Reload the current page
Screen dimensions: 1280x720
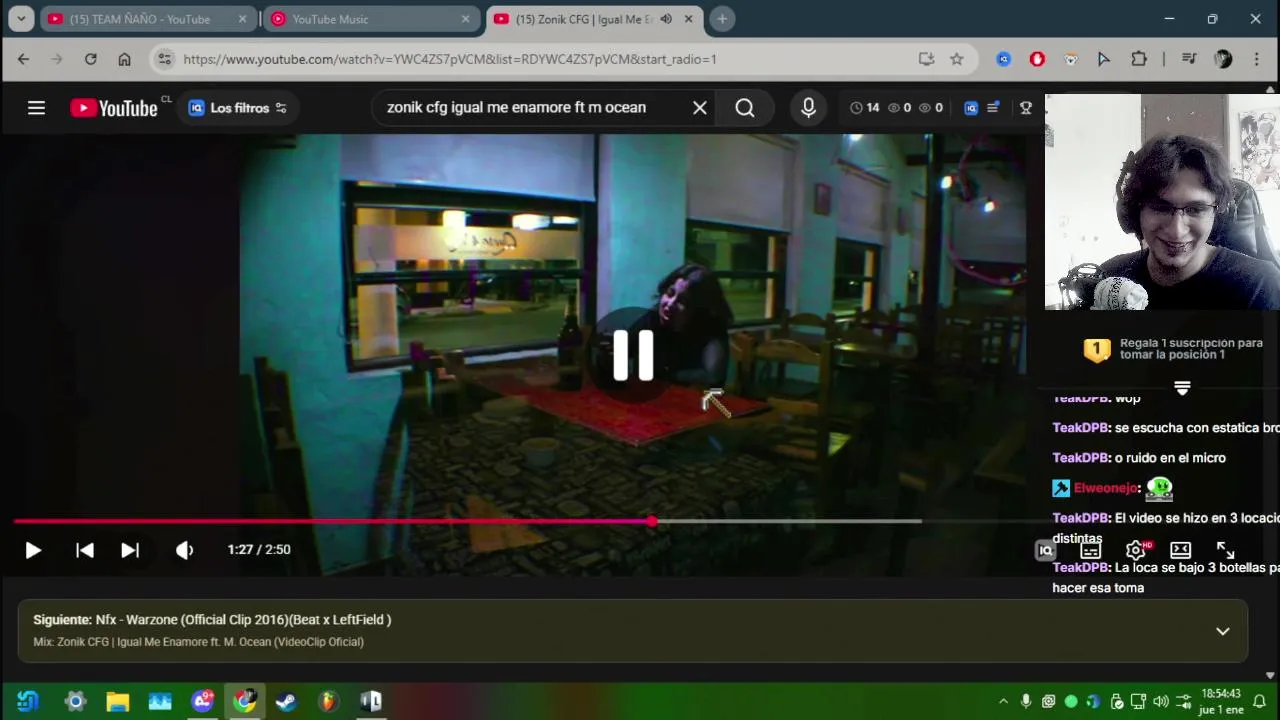[90, 59]
